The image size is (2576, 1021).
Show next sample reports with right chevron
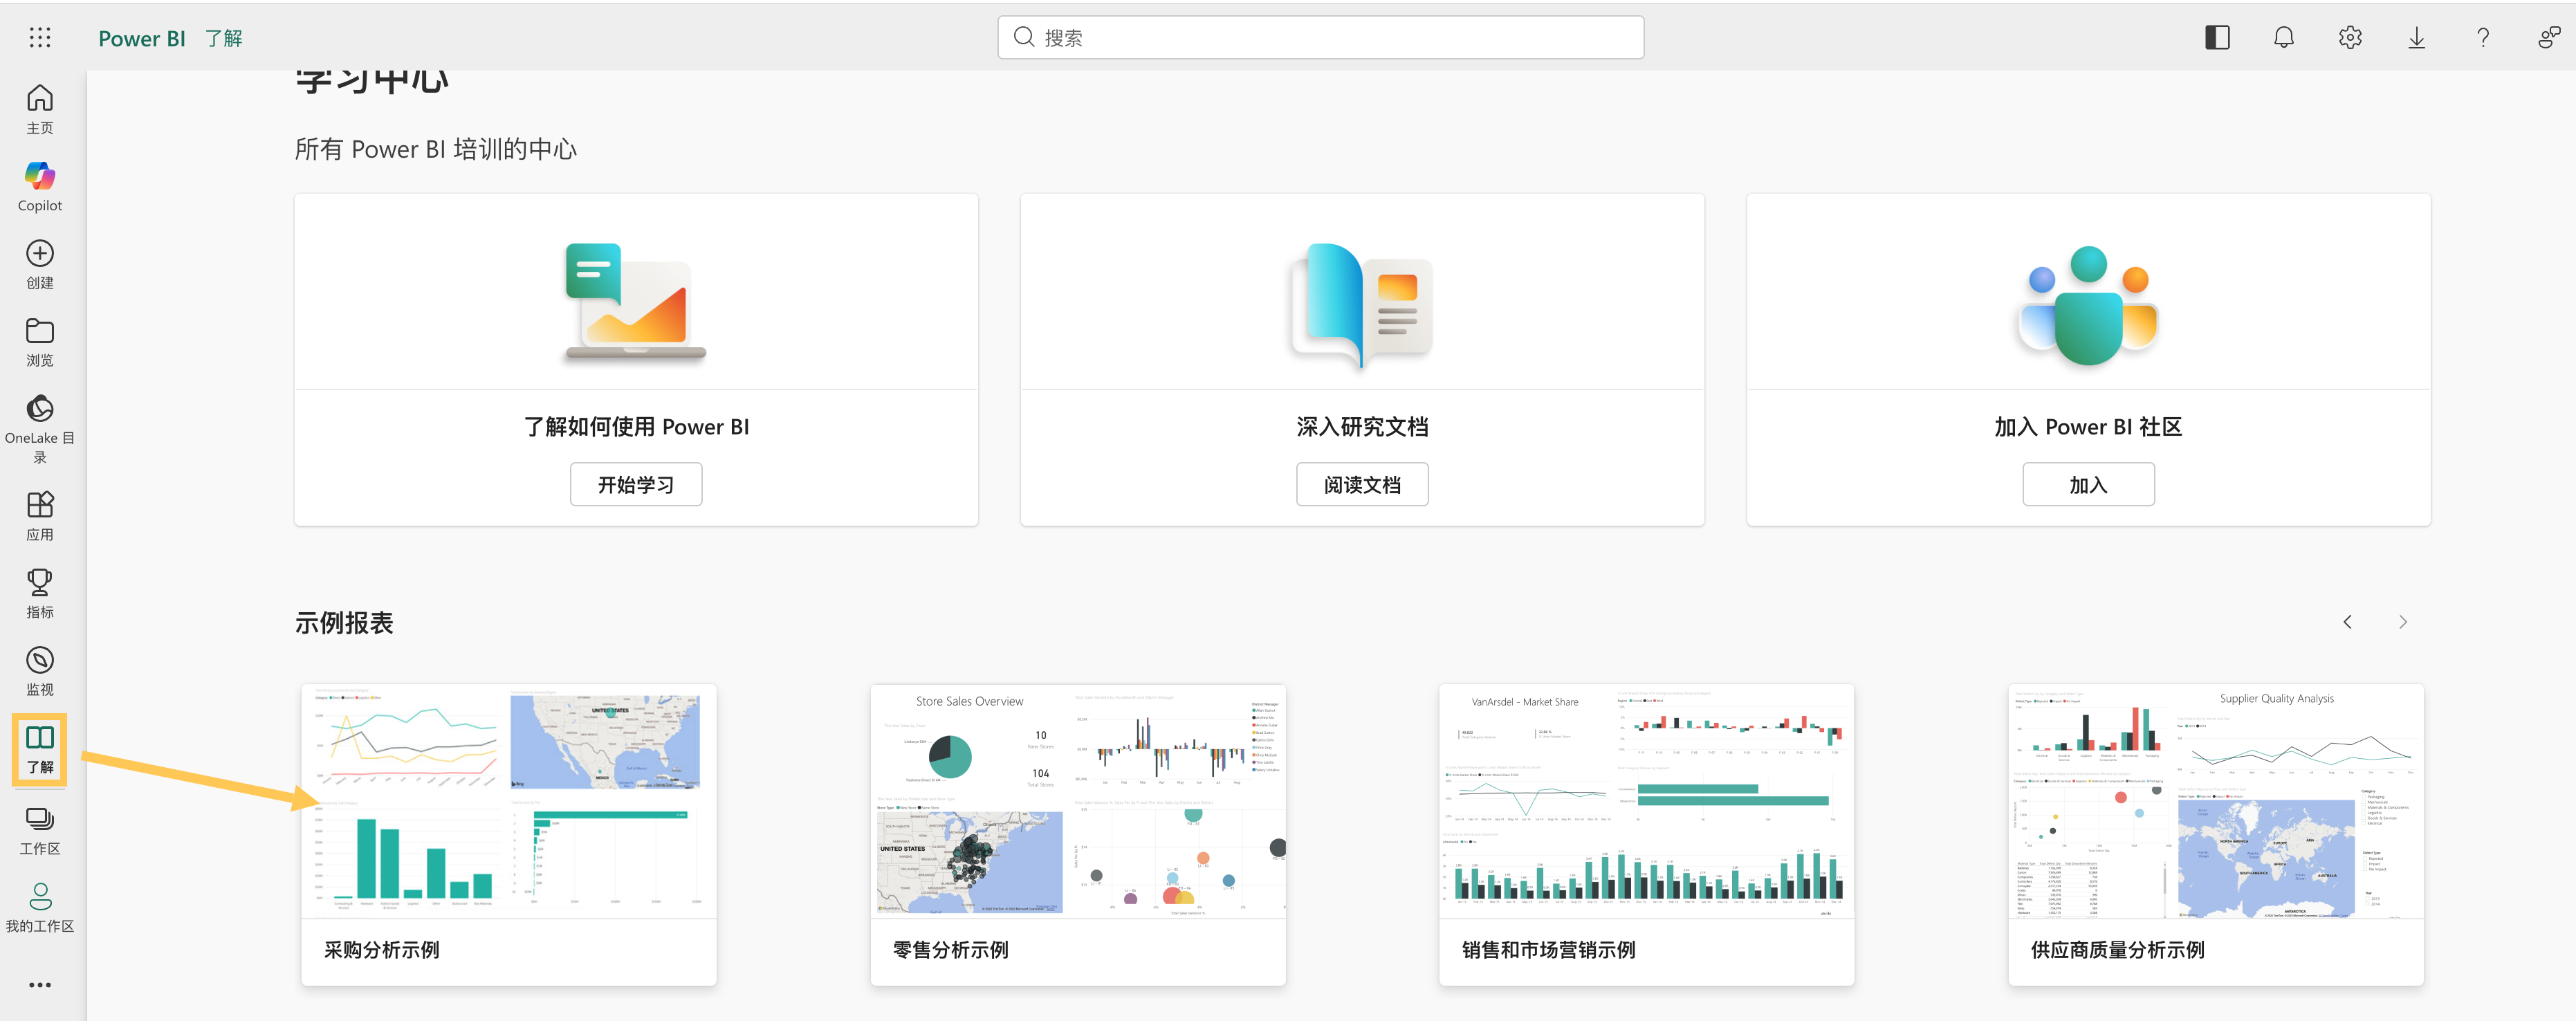[x=2403, y=622]
